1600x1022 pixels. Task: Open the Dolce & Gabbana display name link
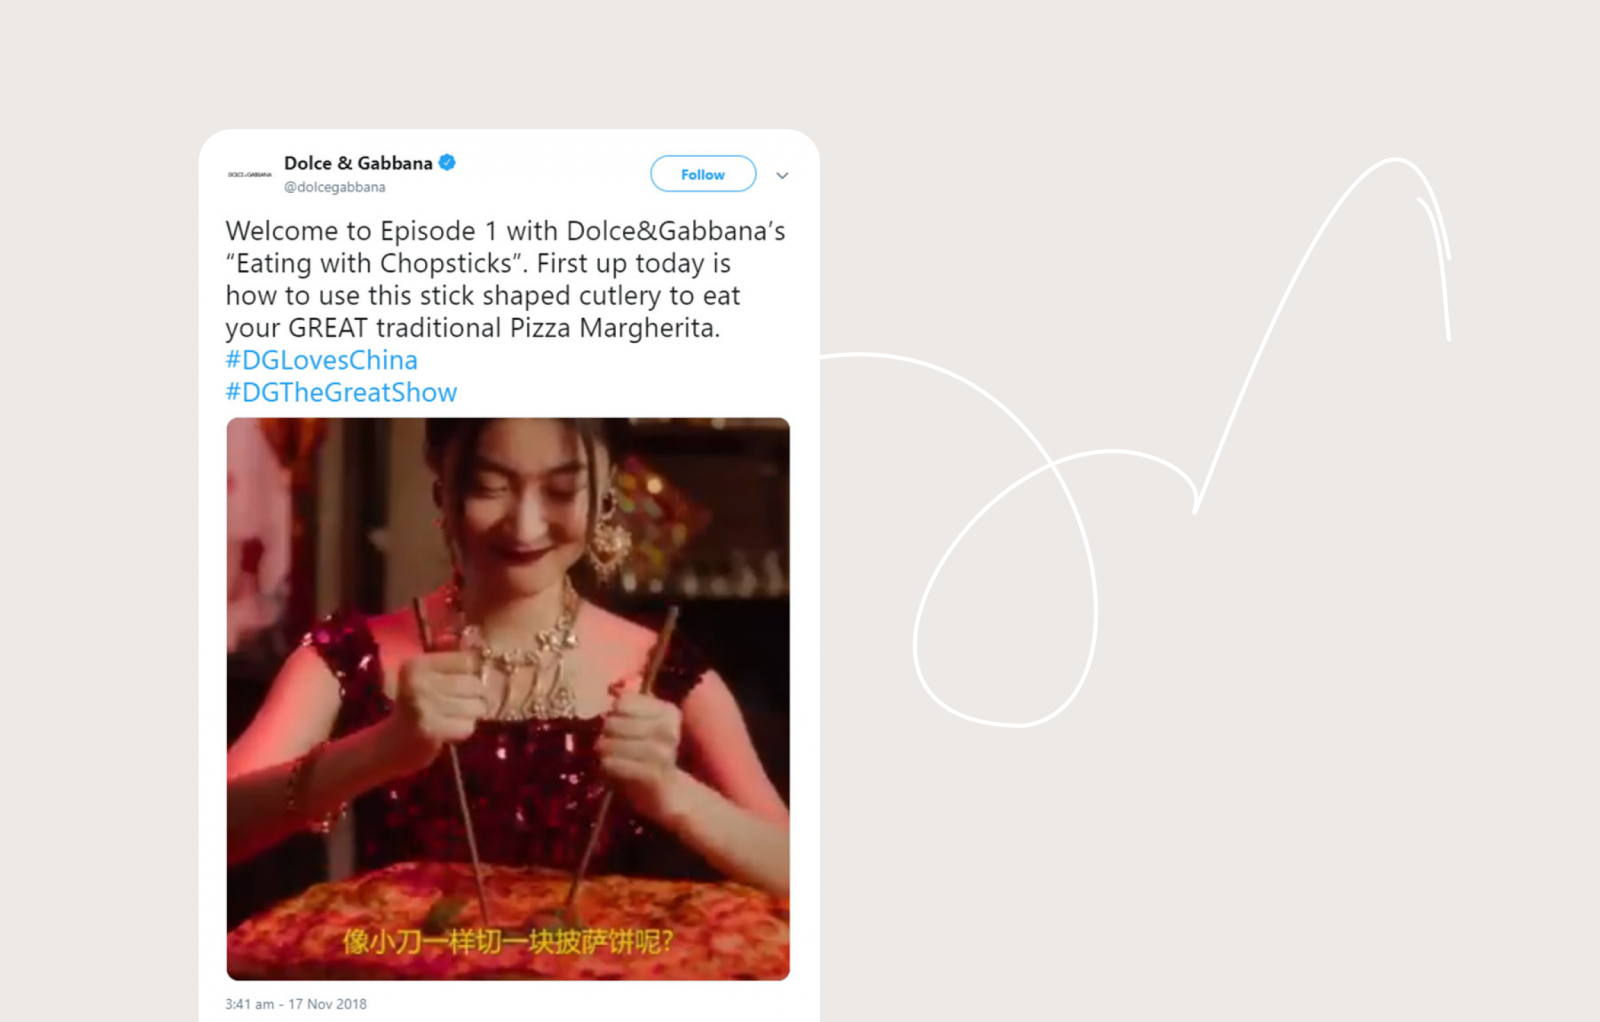point(358,163)
